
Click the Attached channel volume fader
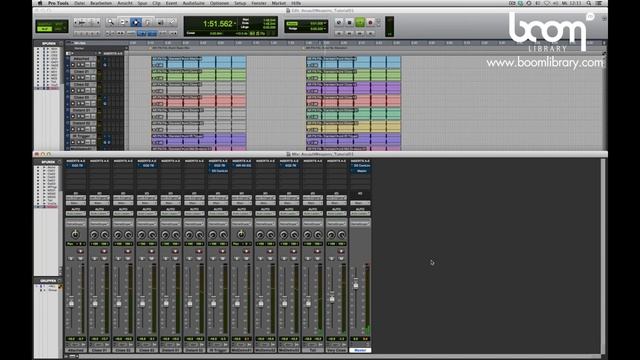tap(71, 304)
